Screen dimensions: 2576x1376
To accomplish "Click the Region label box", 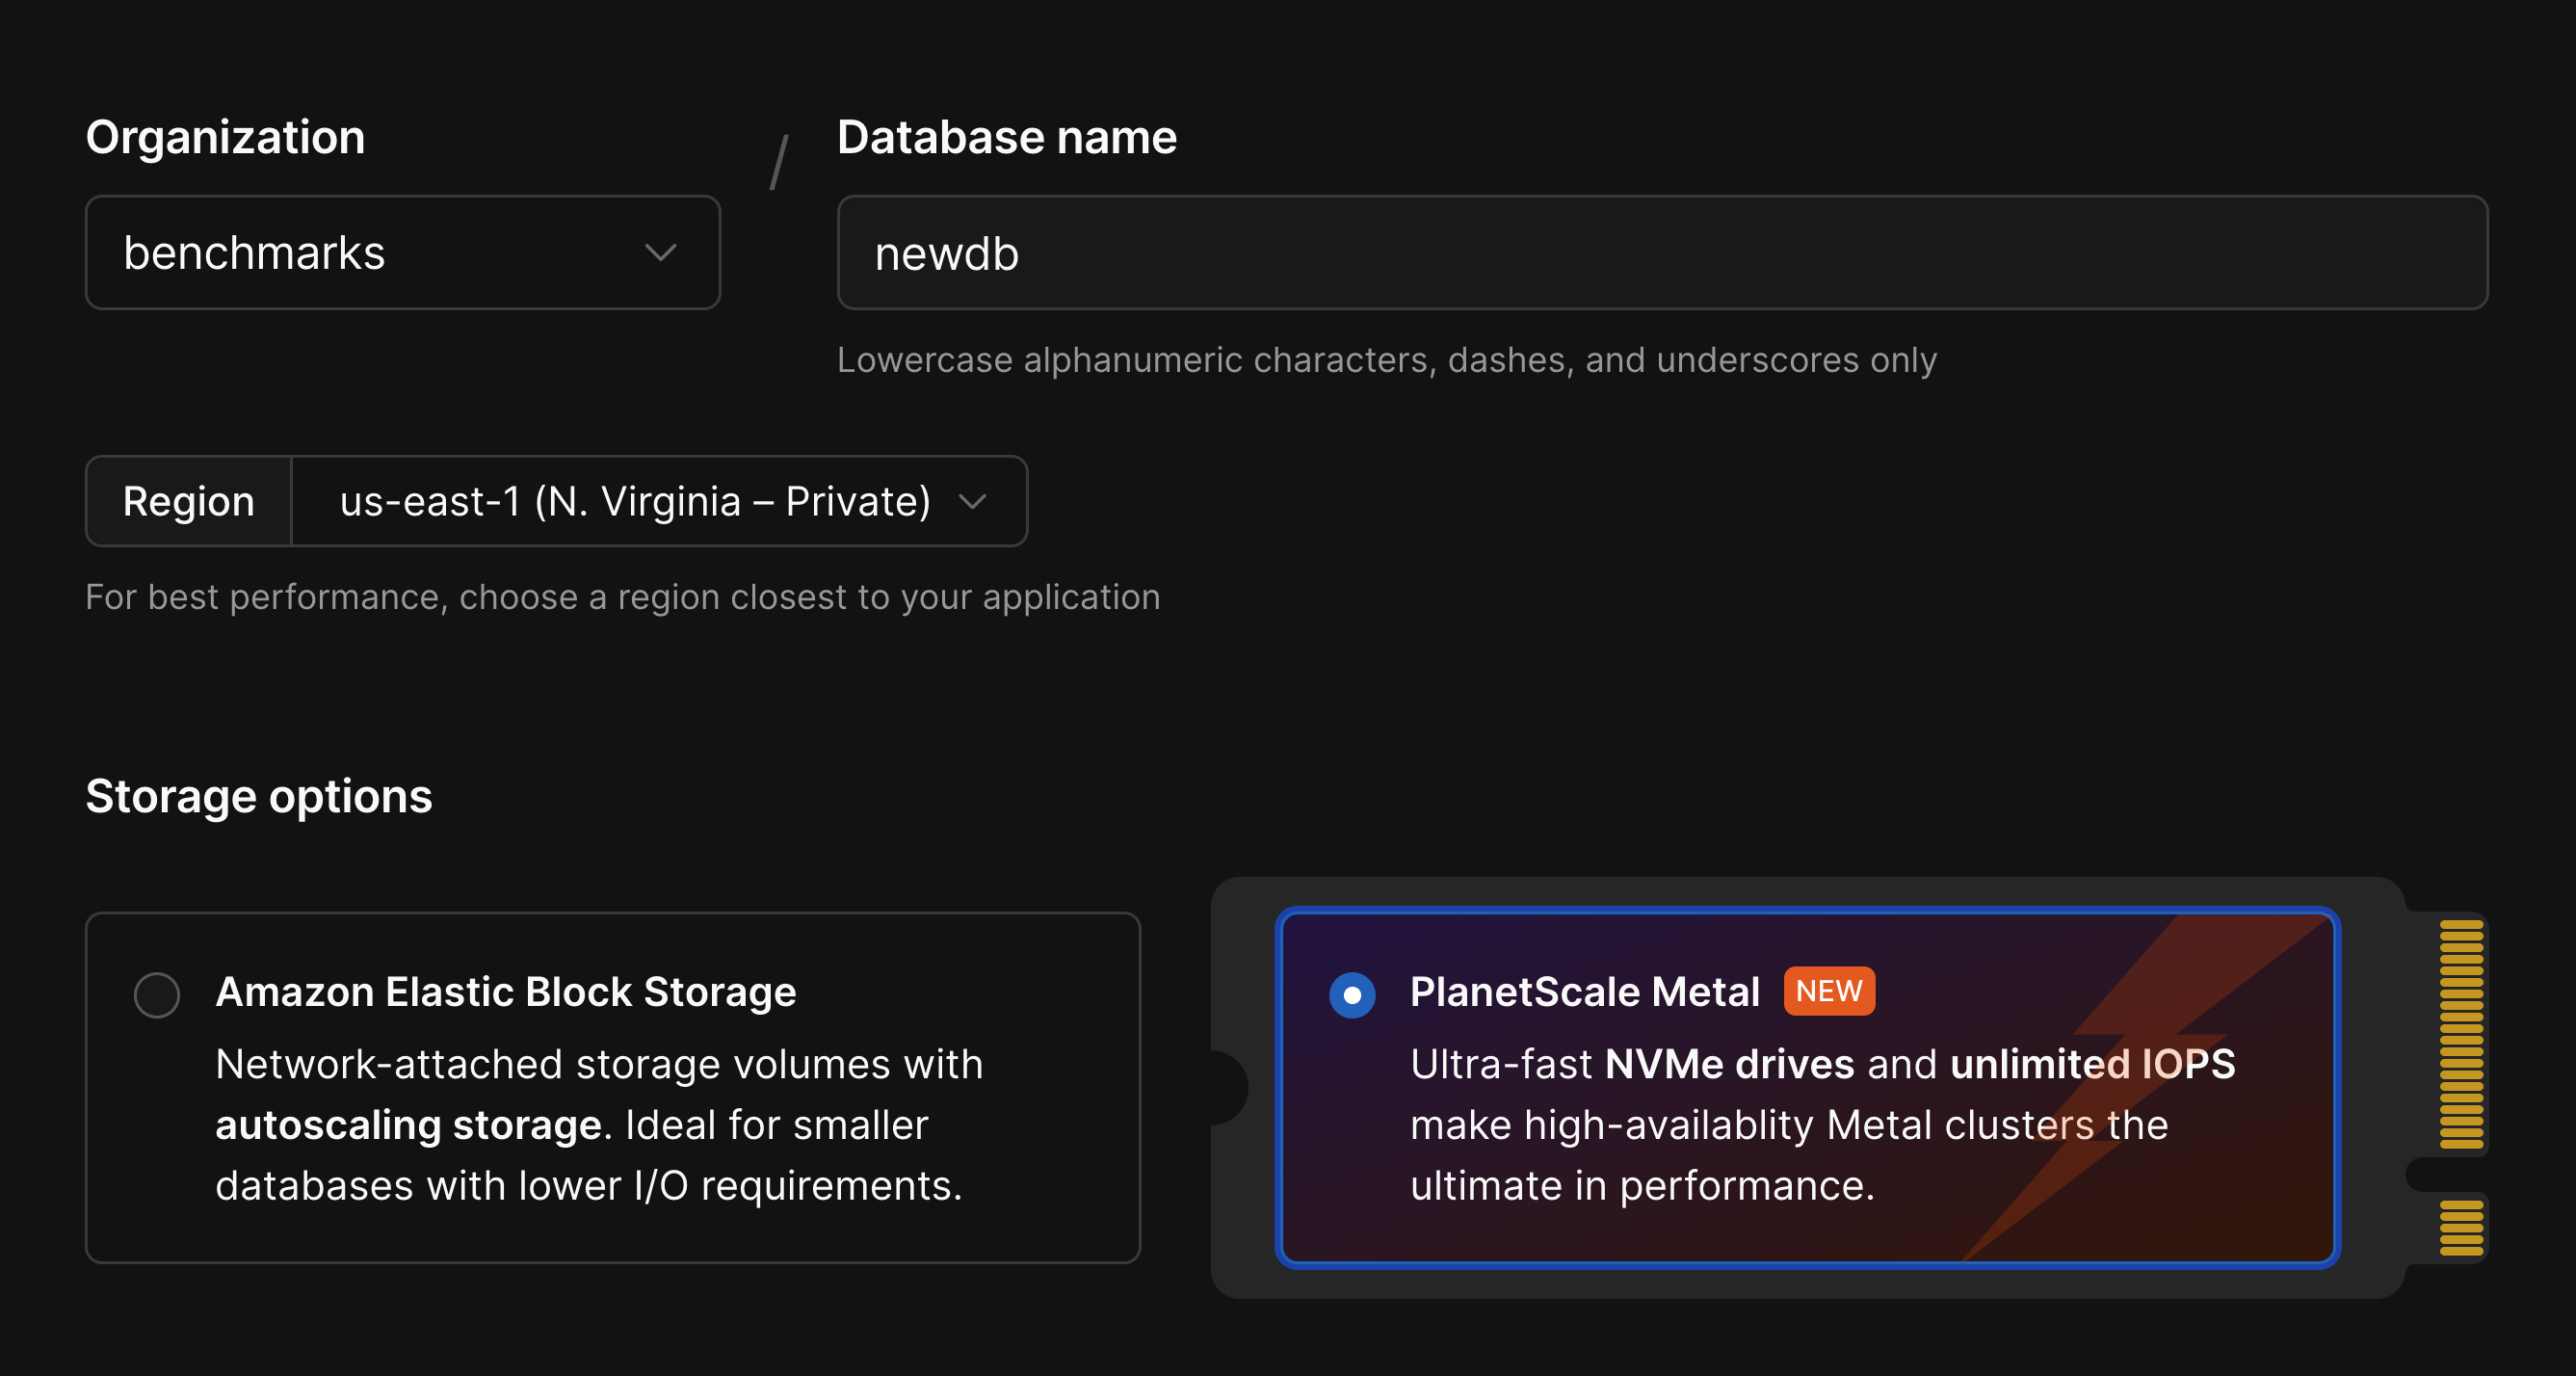I will pos(188,501).
